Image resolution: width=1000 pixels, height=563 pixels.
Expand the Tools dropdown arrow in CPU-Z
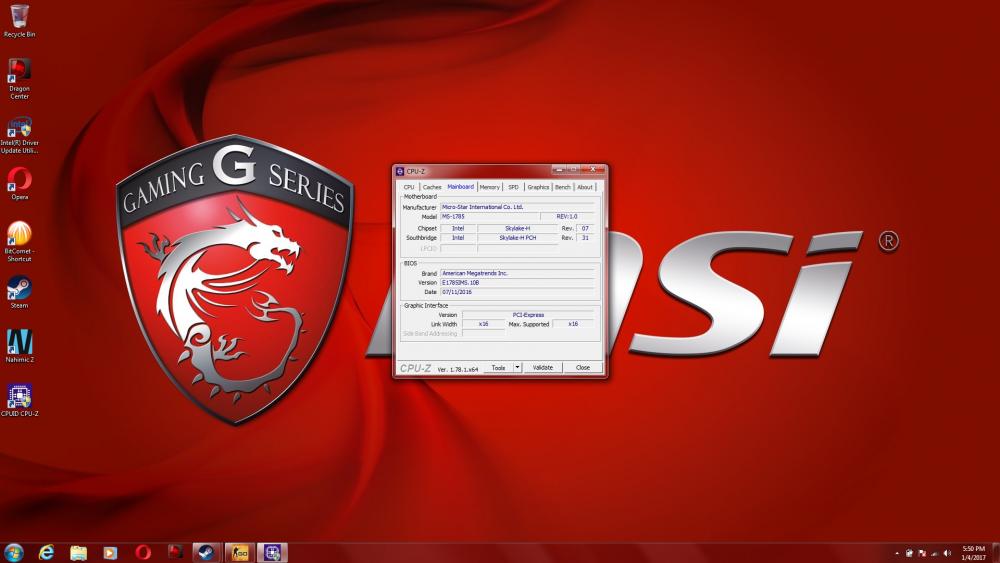[517, 368]
